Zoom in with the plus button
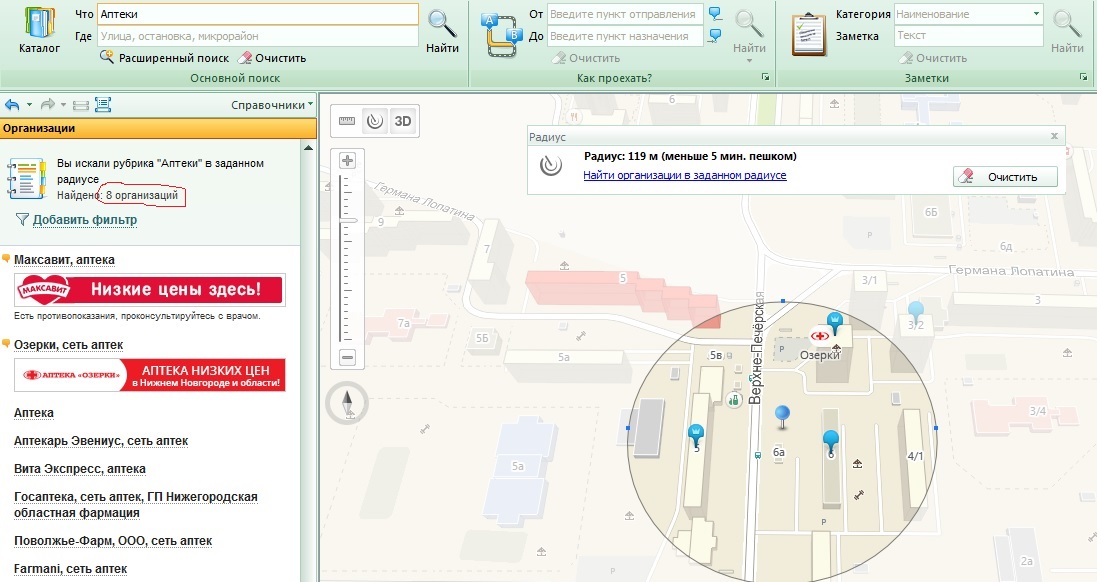Image resolution: width=1097 pixels, height=582 pixels. pyautogui.click(x=347, y=161)
